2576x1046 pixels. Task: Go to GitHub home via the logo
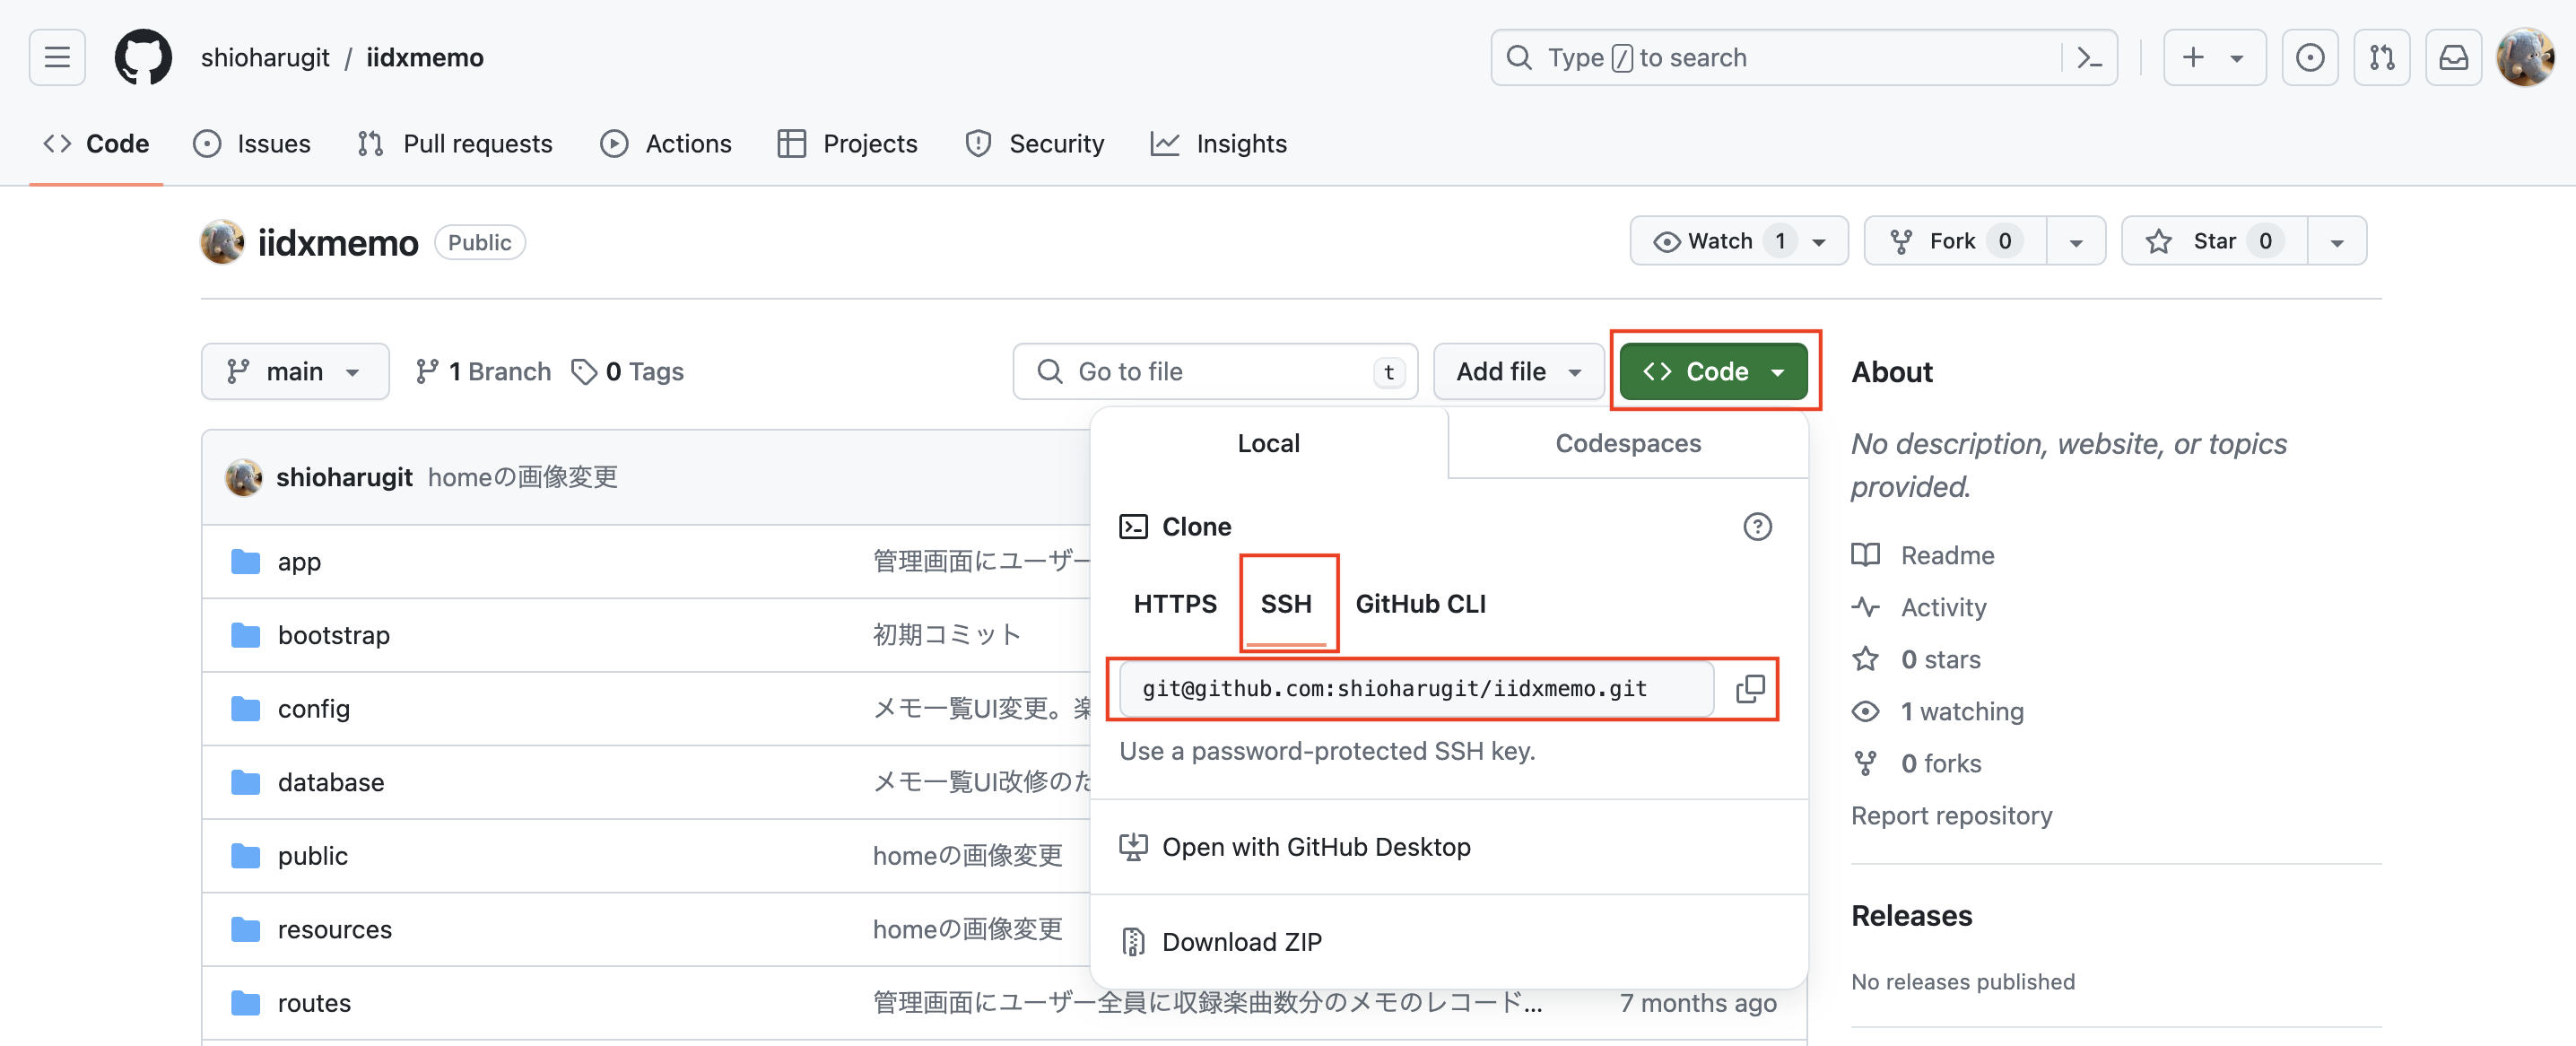(143, 57)
